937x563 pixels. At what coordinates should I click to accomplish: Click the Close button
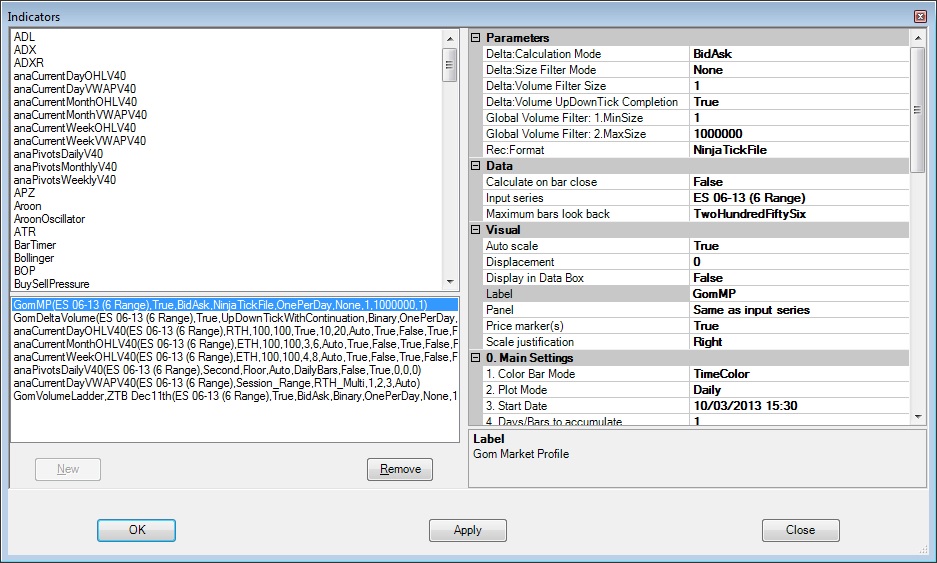click(801, 530)
